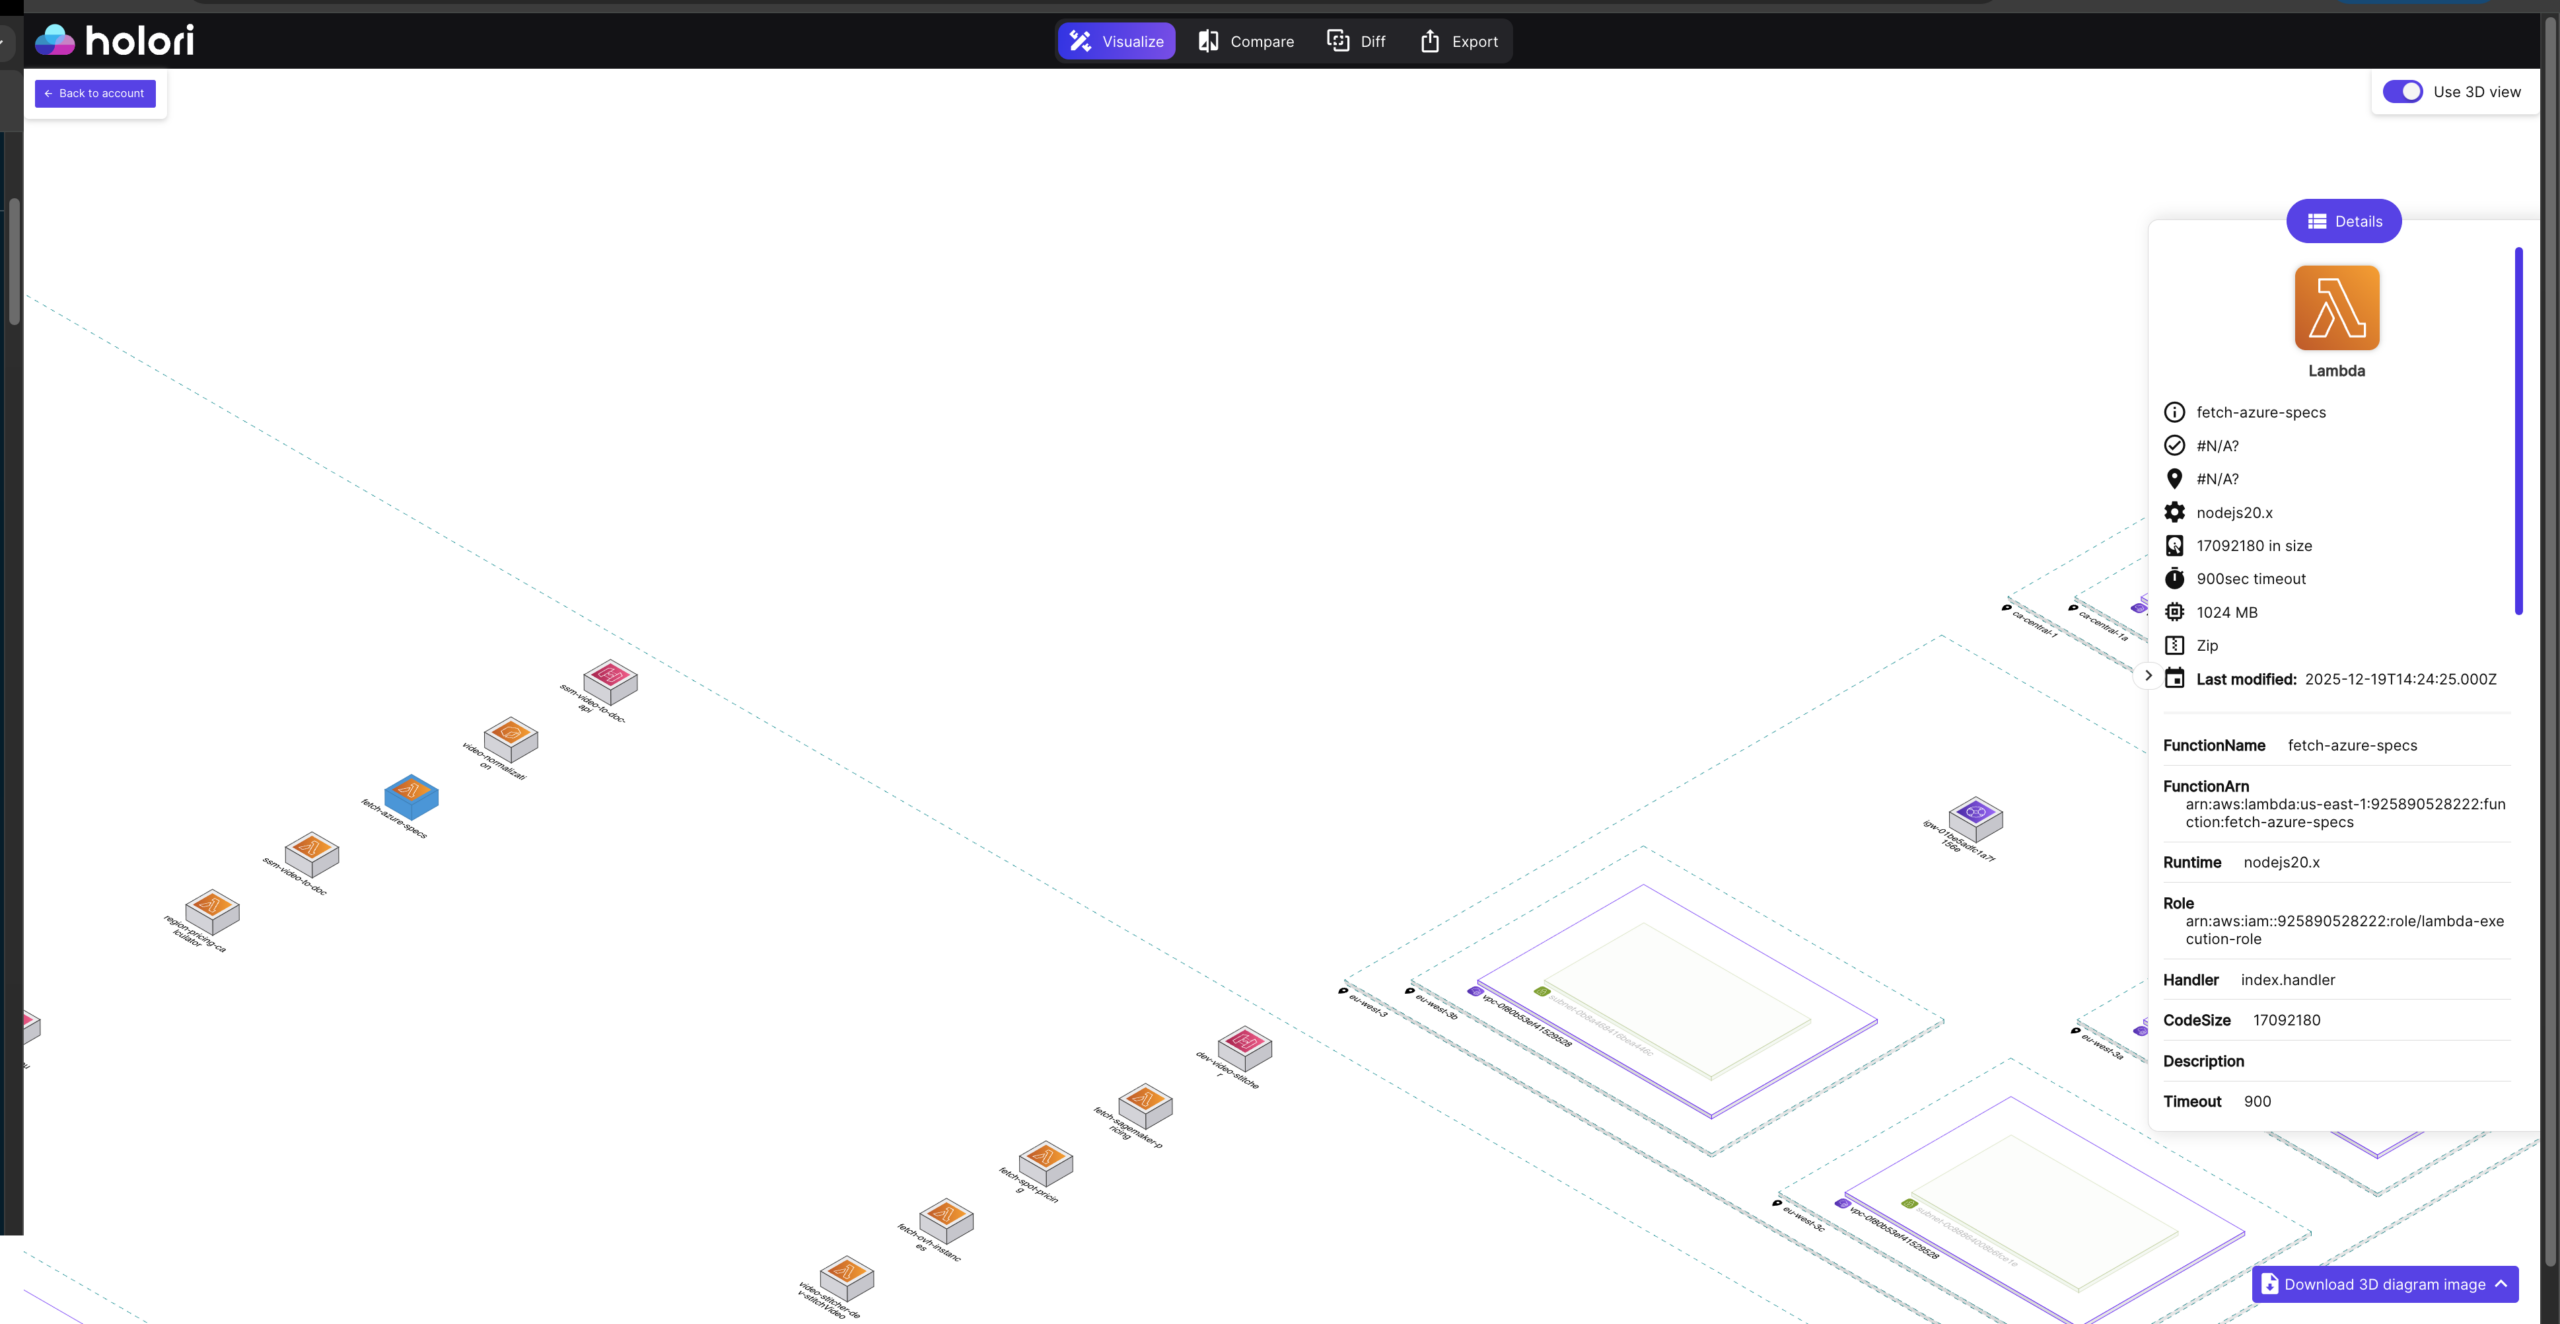Click the purple VPC icon in eu-west-3c
Image resolution: width=2560 pixels, height=1324 pixels.
click(x=1842, y=1203)
